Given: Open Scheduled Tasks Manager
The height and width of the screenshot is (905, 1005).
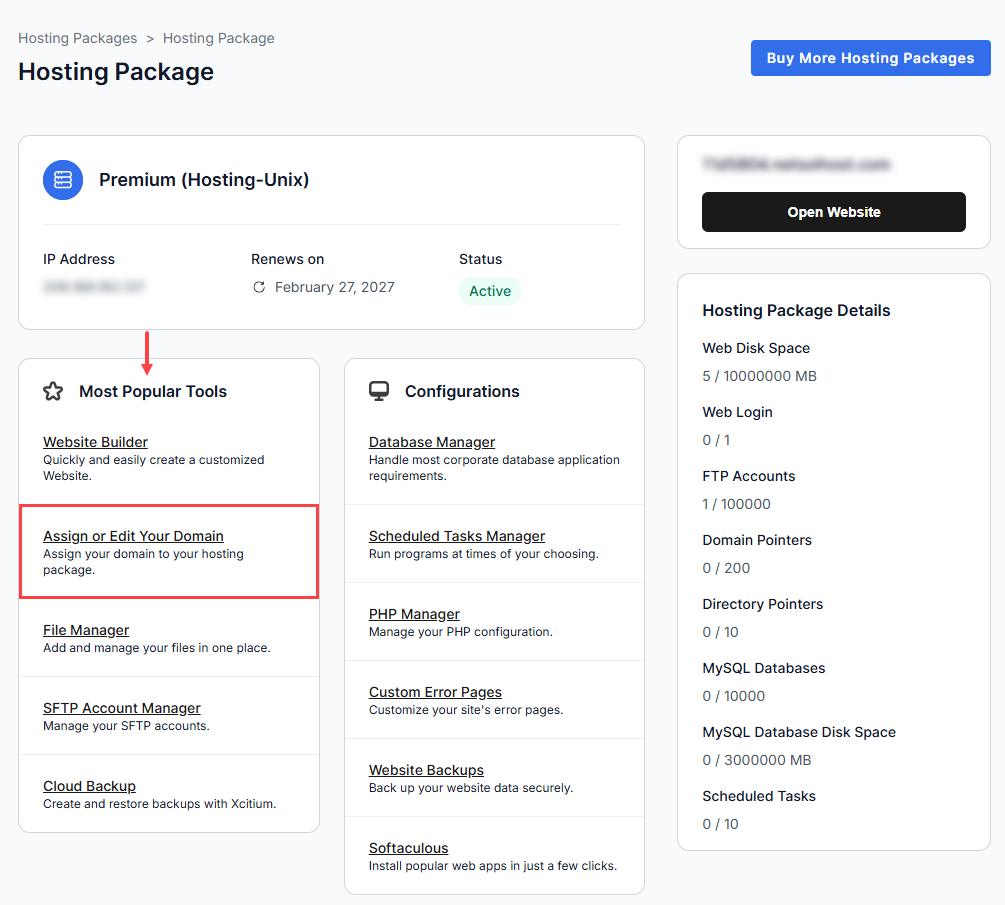Looking at the screenshot, I should 456,536.
